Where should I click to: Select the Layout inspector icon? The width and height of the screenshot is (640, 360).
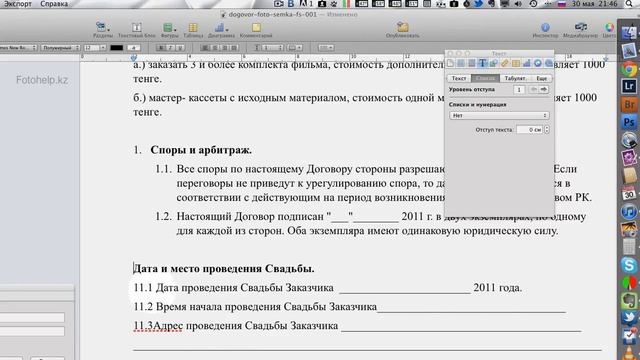(461, 63)
